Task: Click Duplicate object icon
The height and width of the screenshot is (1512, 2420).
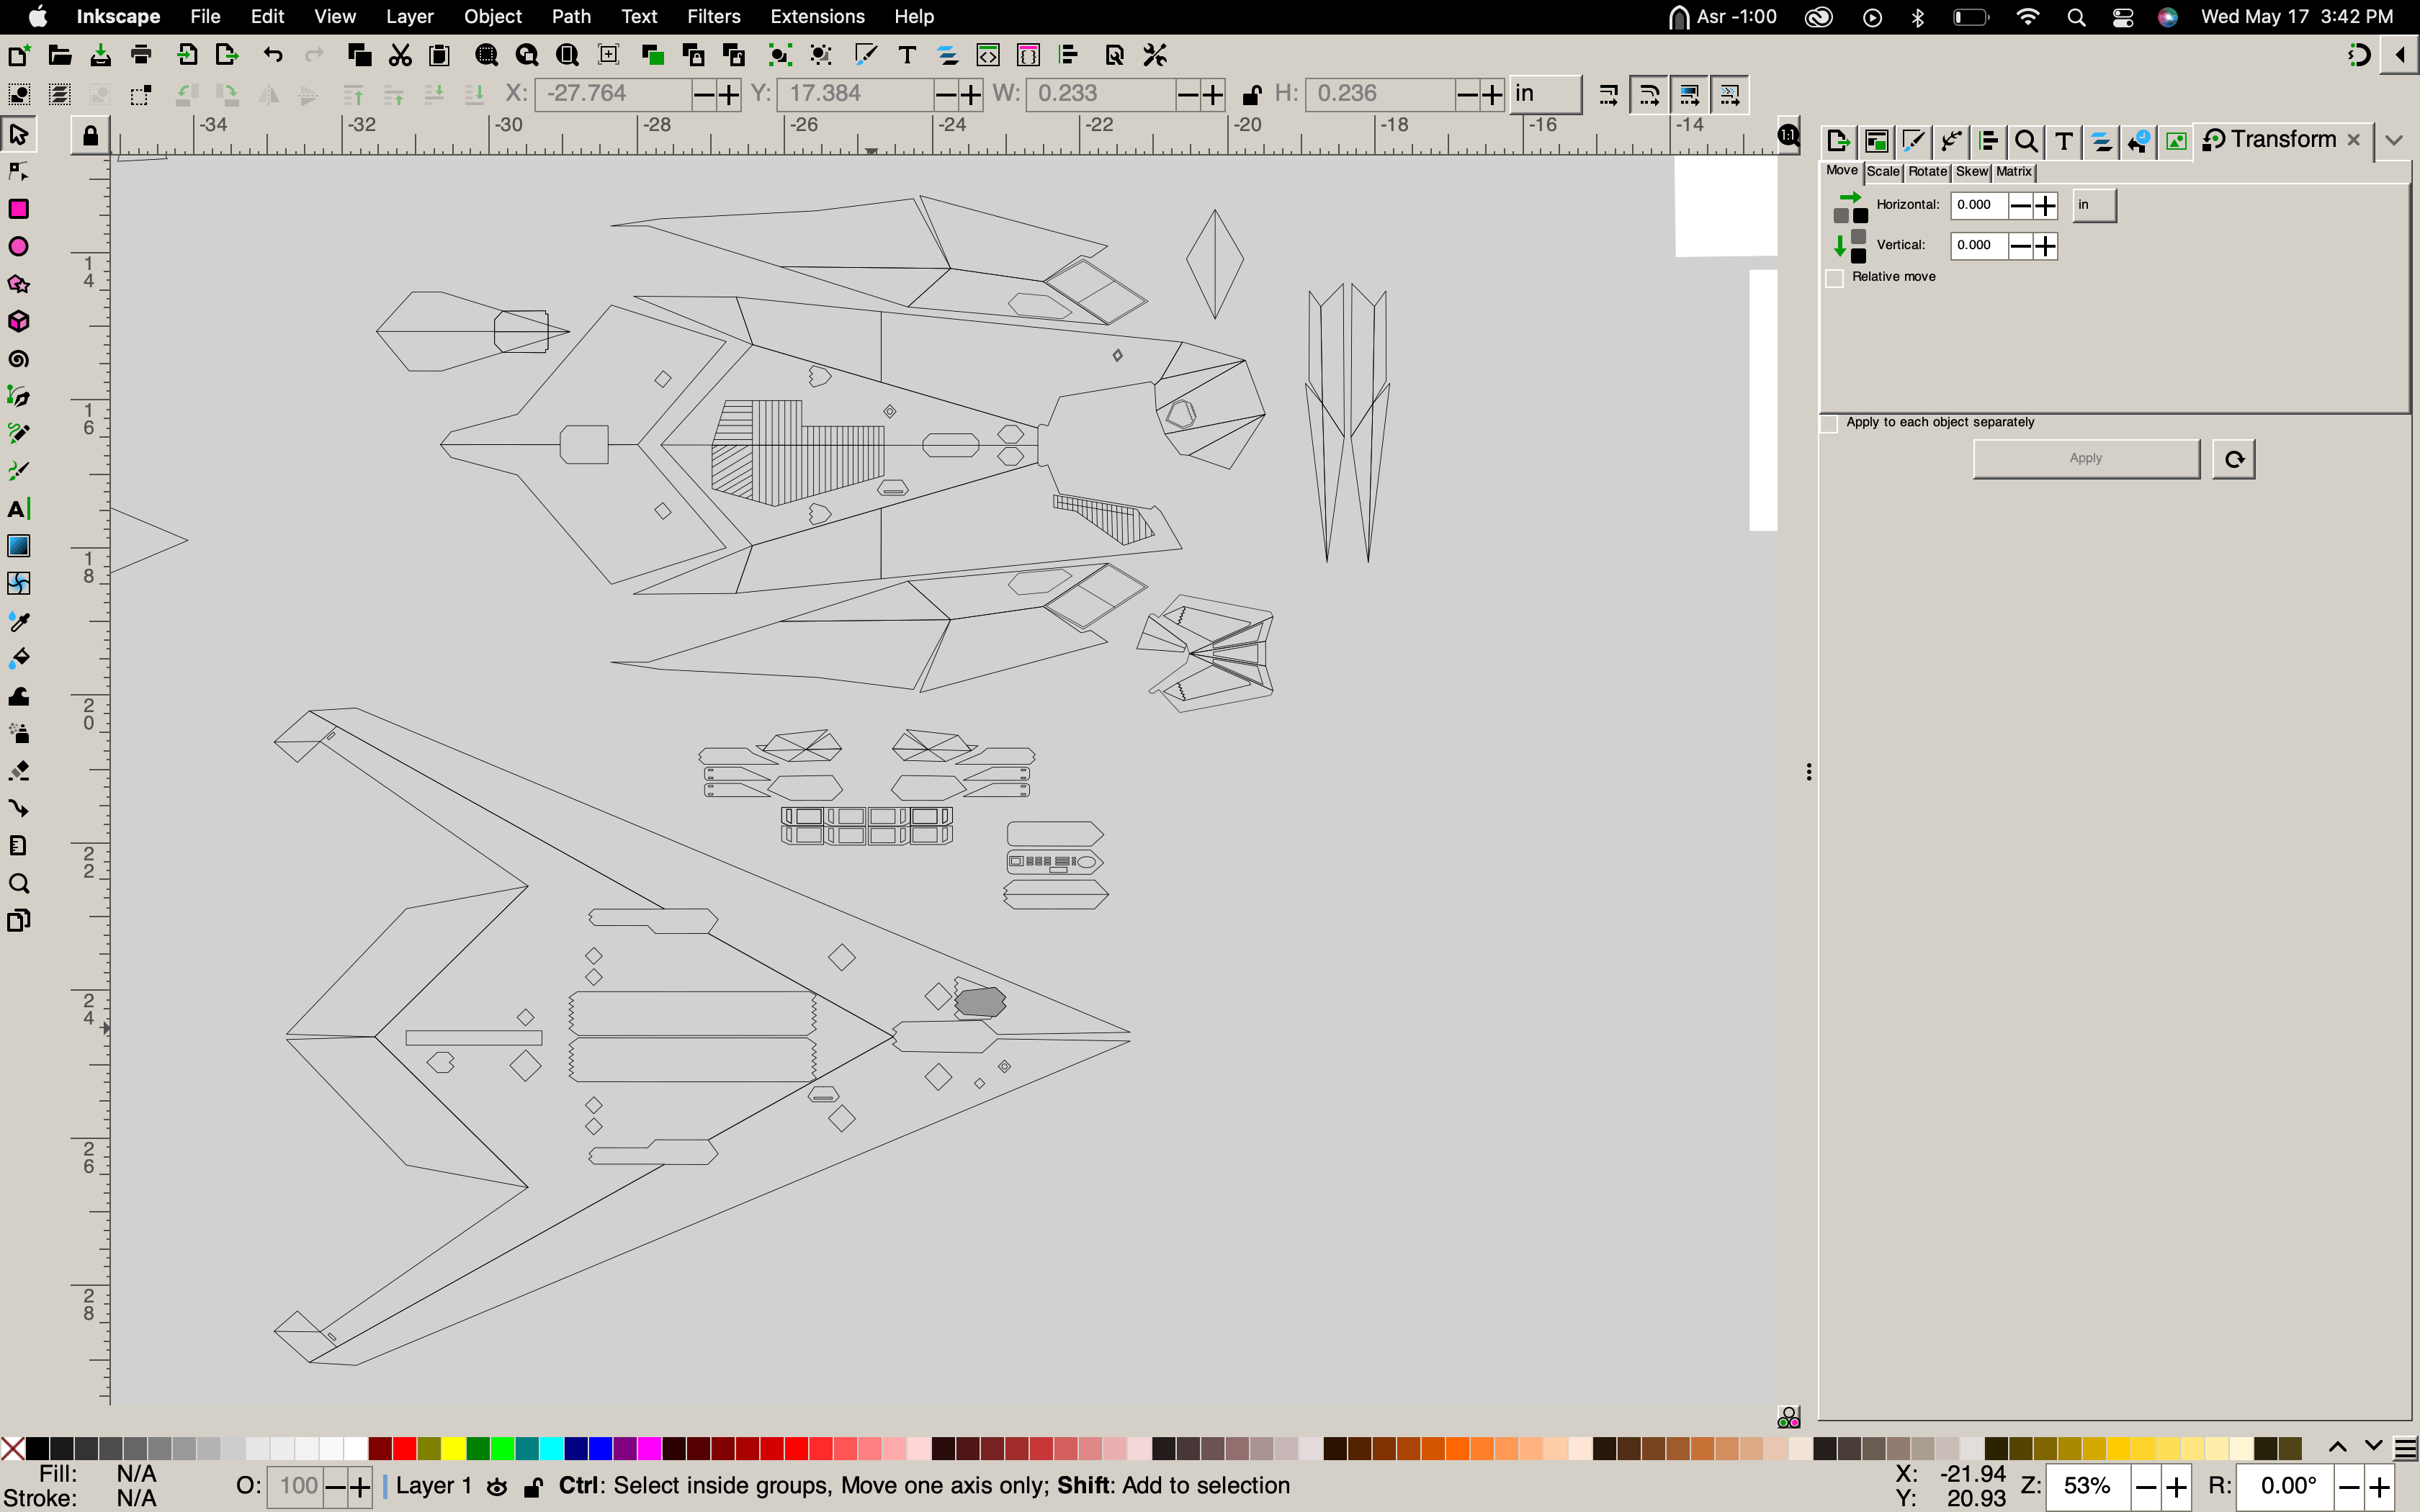Action: pos(653,55)
